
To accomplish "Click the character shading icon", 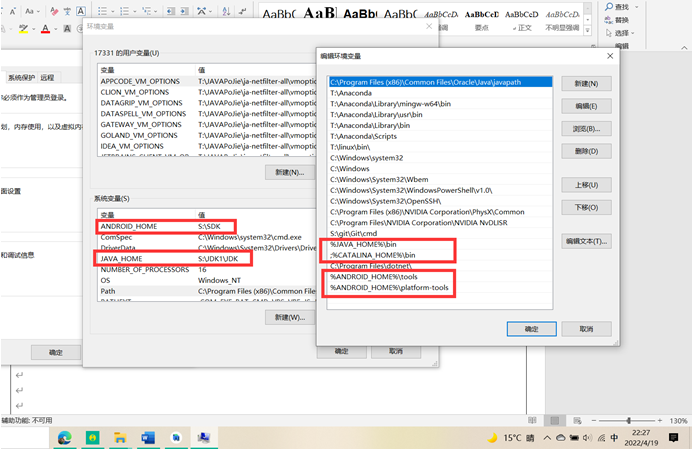I will (x=67, y=29).
